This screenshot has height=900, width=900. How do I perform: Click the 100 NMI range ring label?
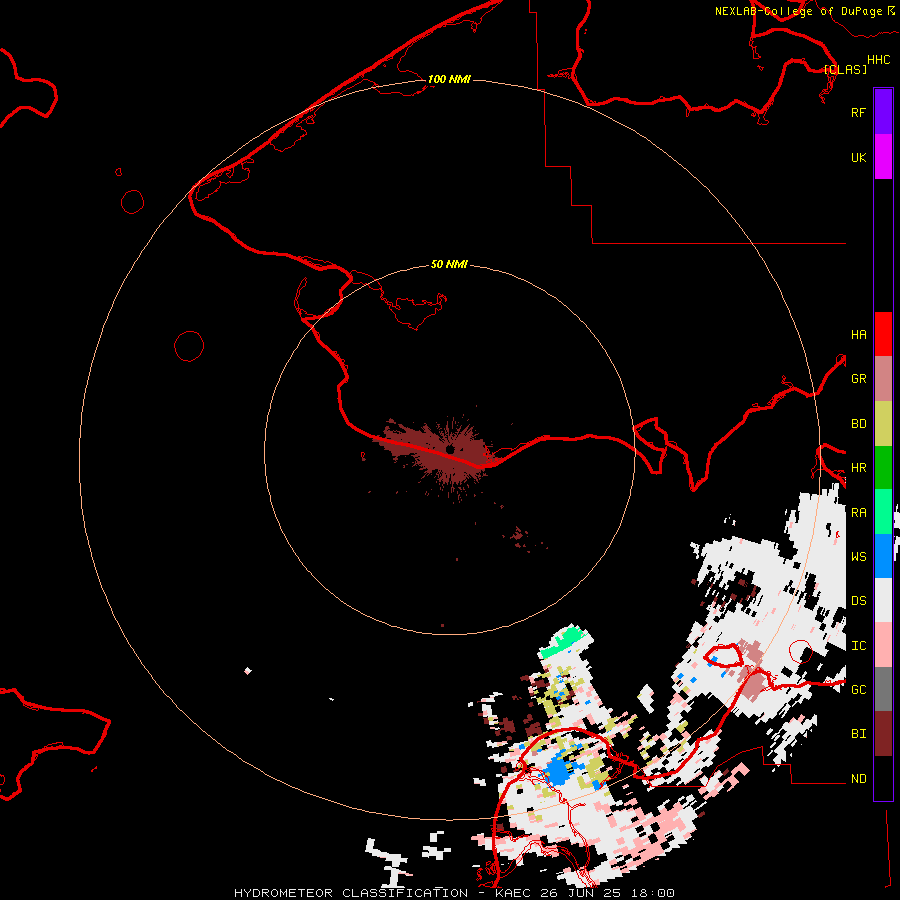(x=449, y=79)
